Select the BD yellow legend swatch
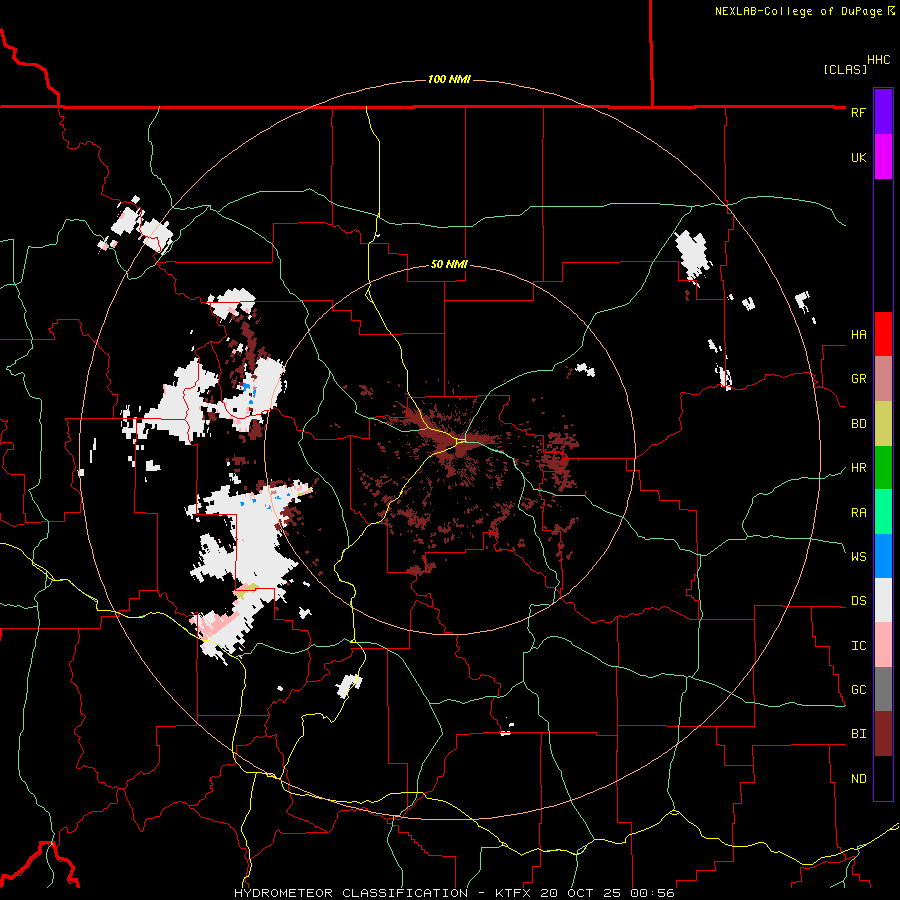The image size is (900, 900). pyautogui.click(x=883, y=424)
